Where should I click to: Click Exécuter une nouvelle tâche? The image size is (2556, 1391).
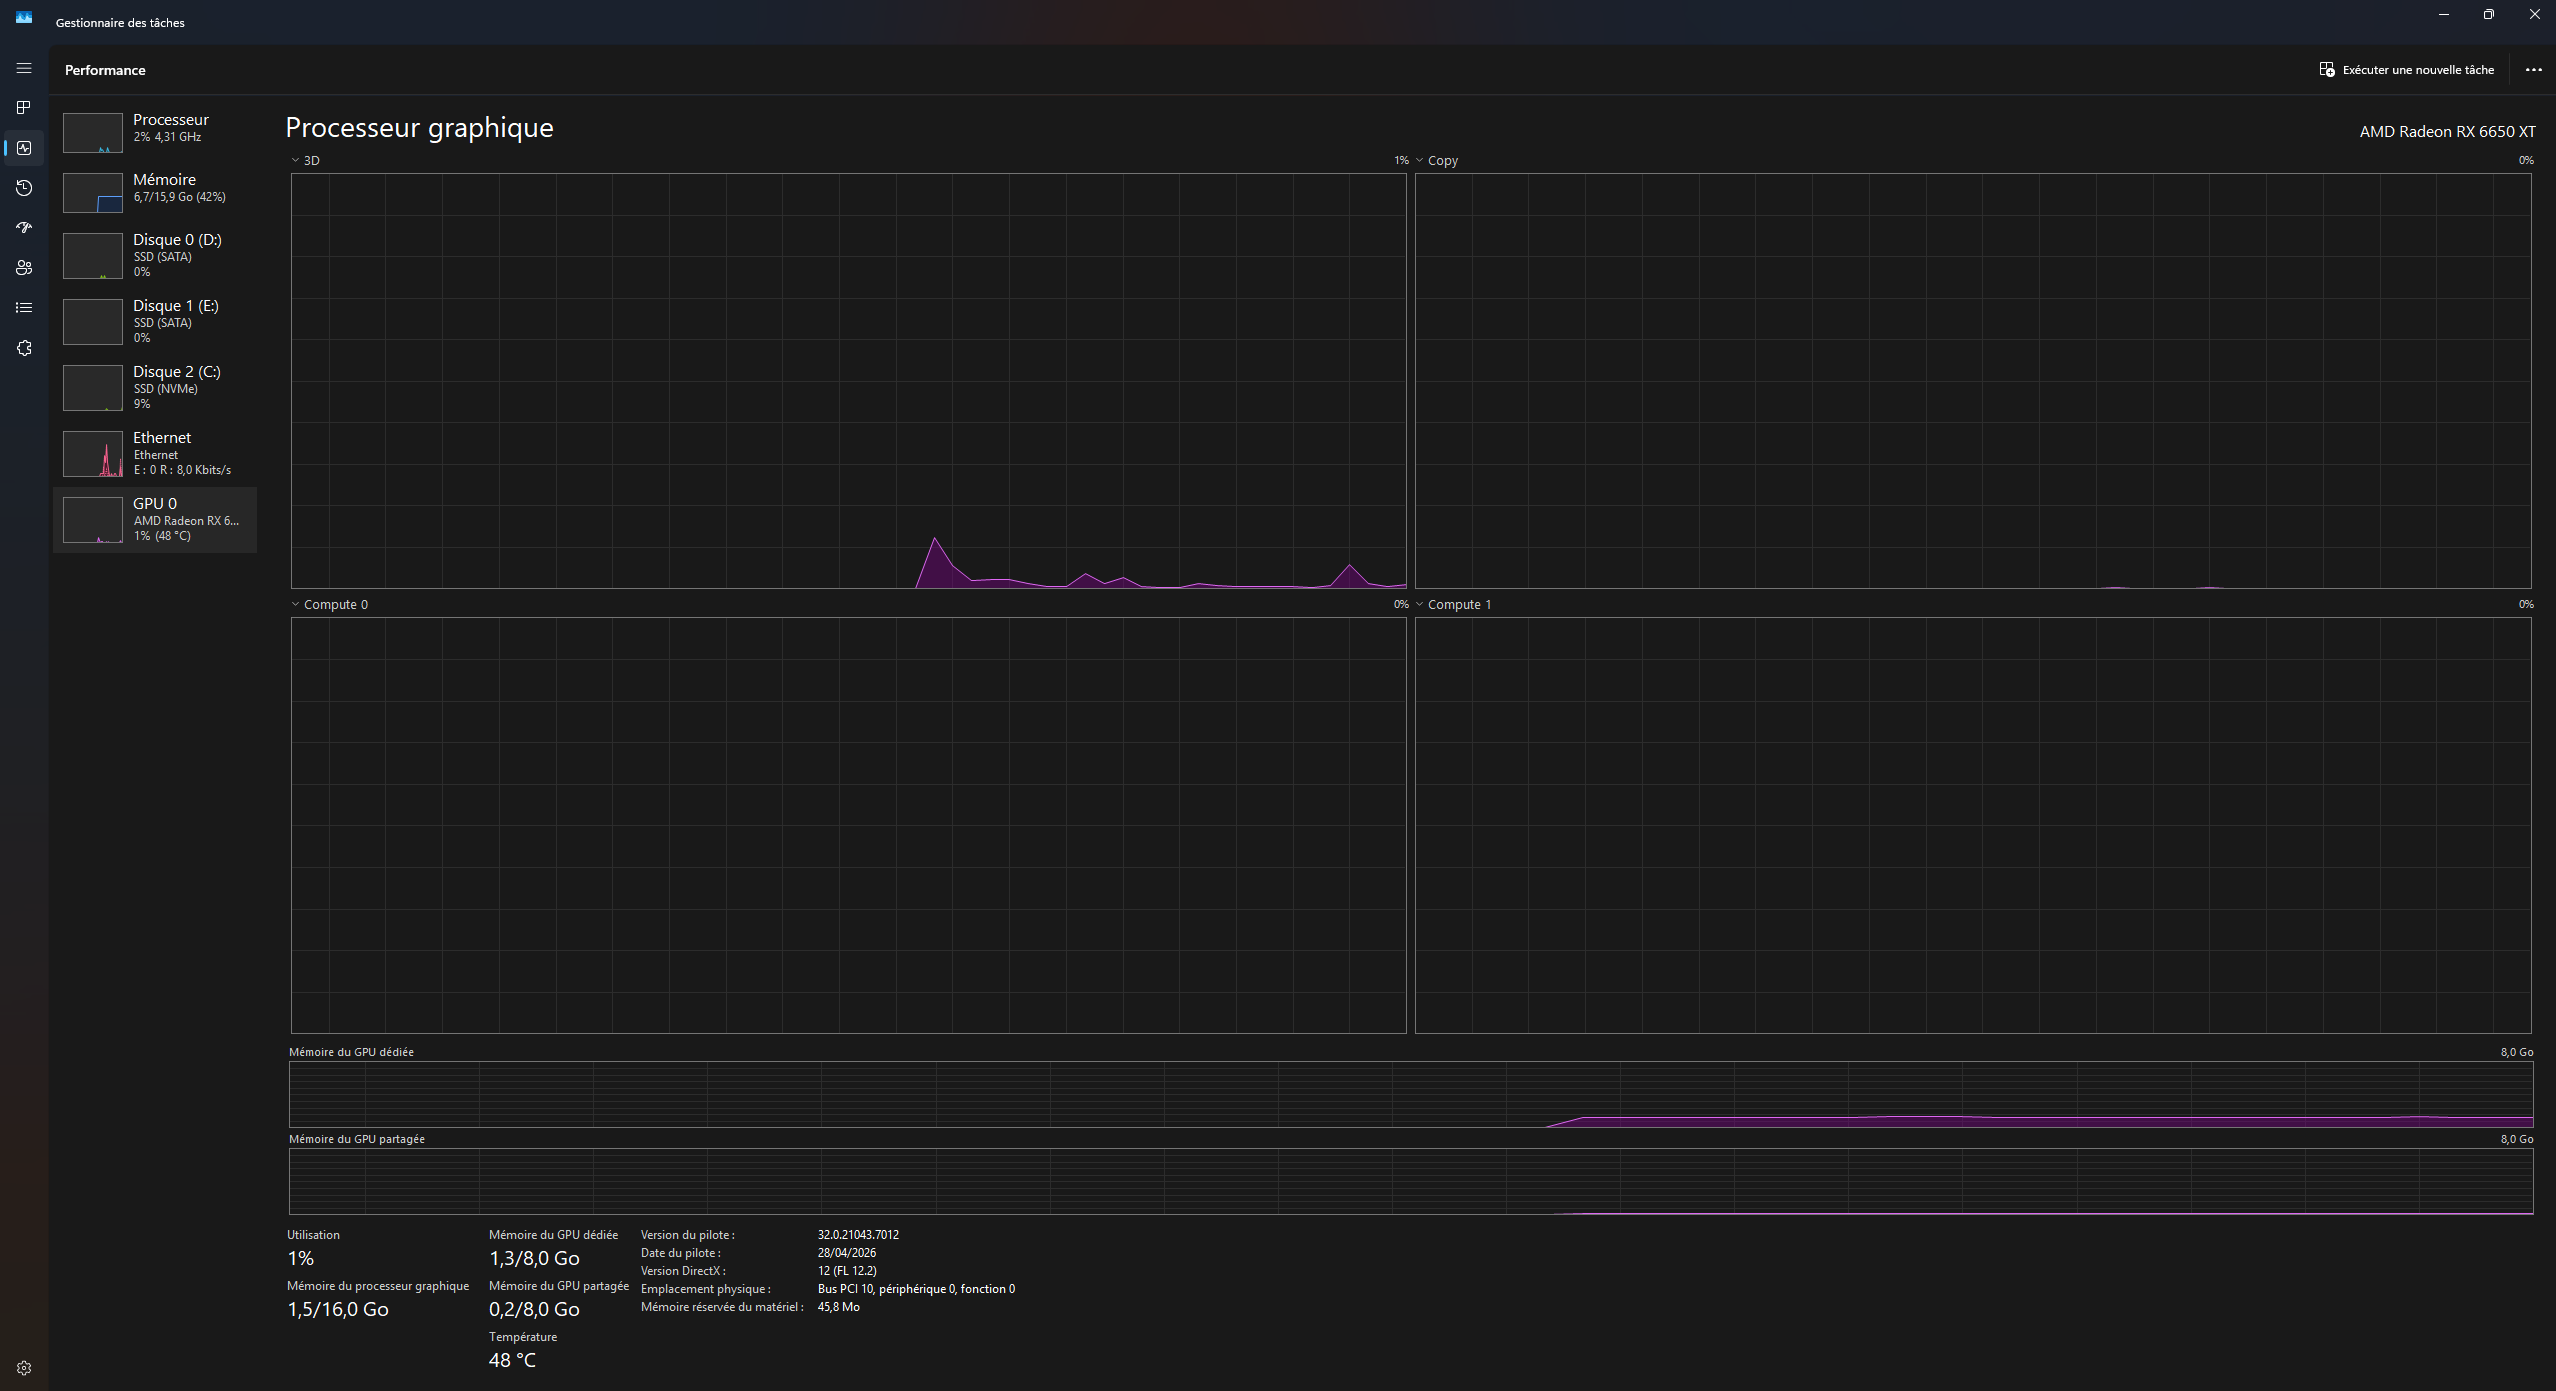2406,70
